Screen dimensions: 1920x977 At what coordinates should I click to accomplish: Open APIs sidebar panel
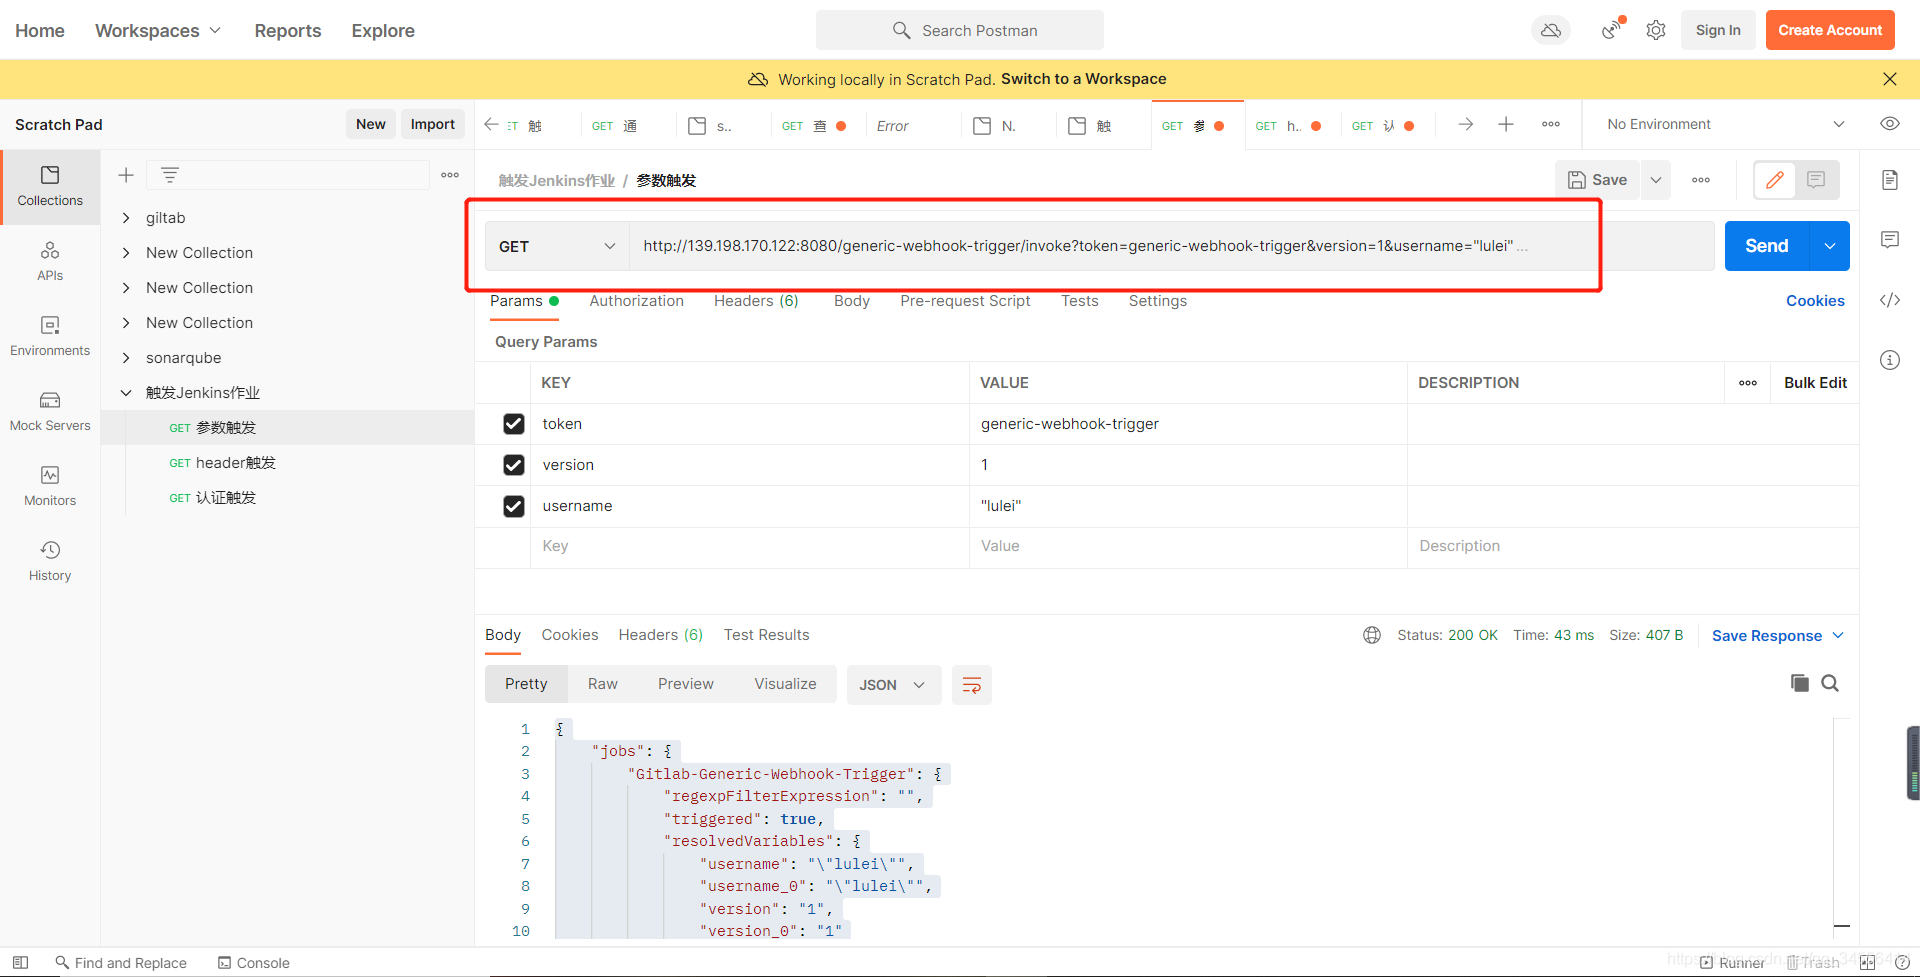(50, 262)
